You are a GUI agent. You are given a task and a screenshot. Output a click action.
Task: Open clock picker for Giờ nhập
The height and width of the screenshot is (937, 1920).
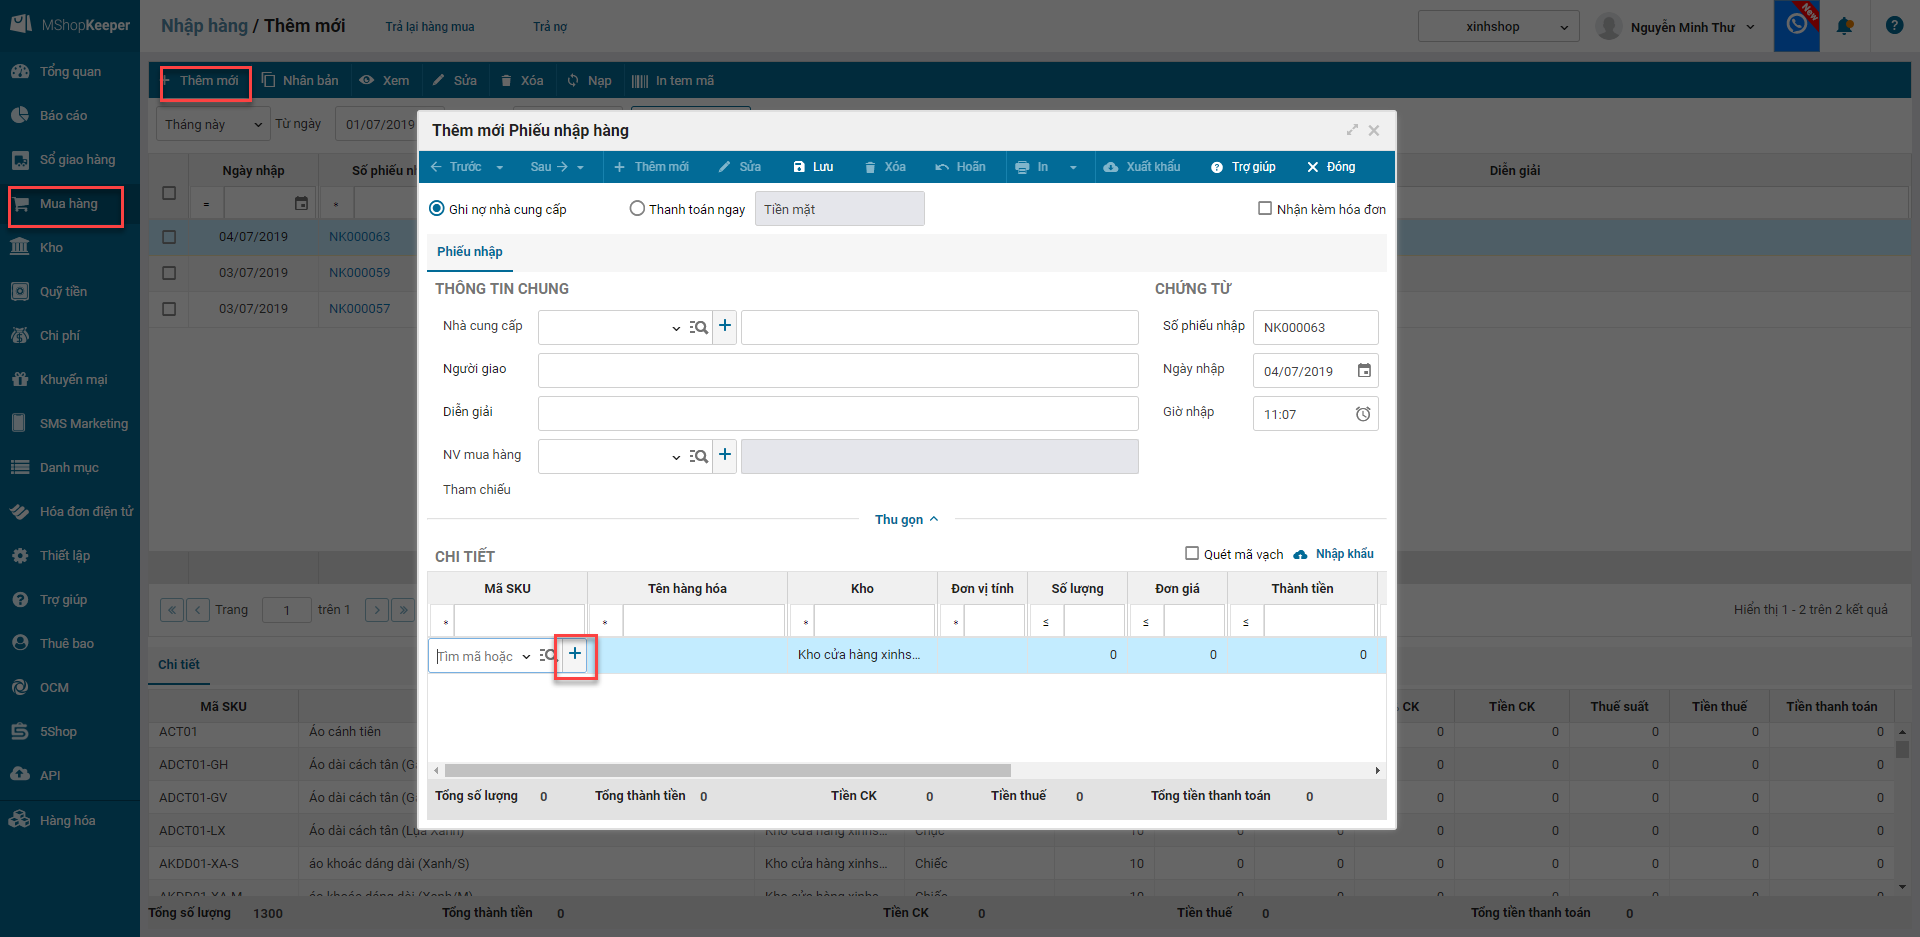click(x=1363, y=414)
